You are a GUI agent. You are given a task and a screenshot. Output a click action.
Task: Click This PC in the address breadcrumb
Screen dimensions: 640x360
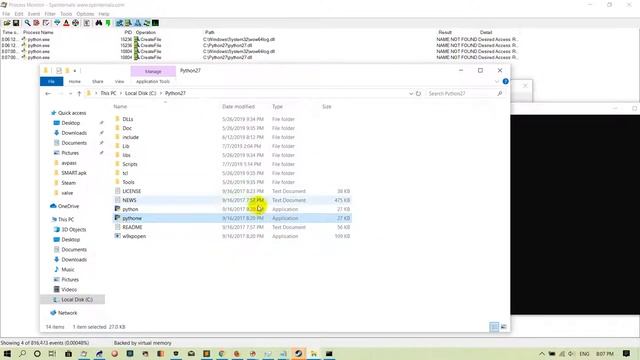point(108,93)
